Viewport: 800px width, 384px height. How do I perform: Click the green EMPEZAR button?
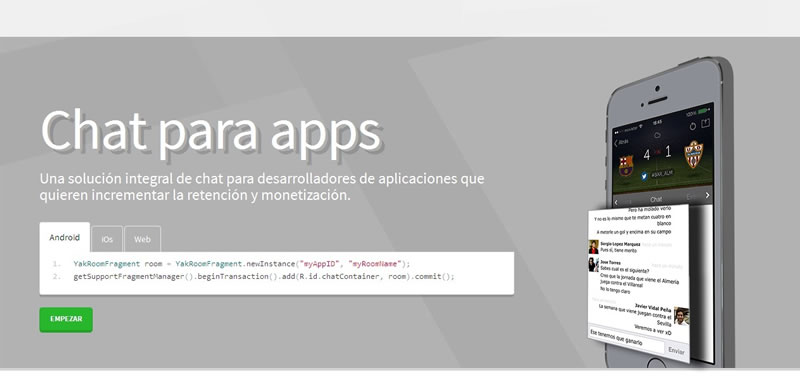(x=66, y=319)
